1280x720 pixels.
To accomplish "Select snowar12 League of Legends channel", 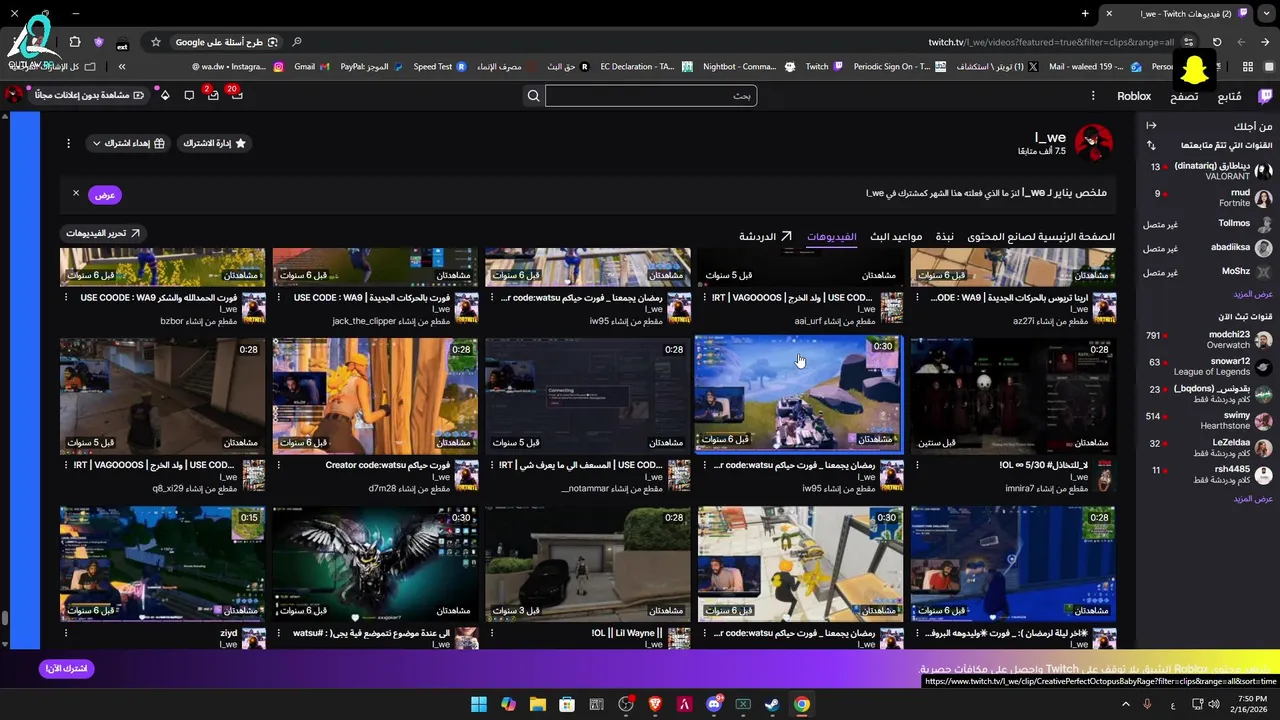I will (x=1209, y=366).
